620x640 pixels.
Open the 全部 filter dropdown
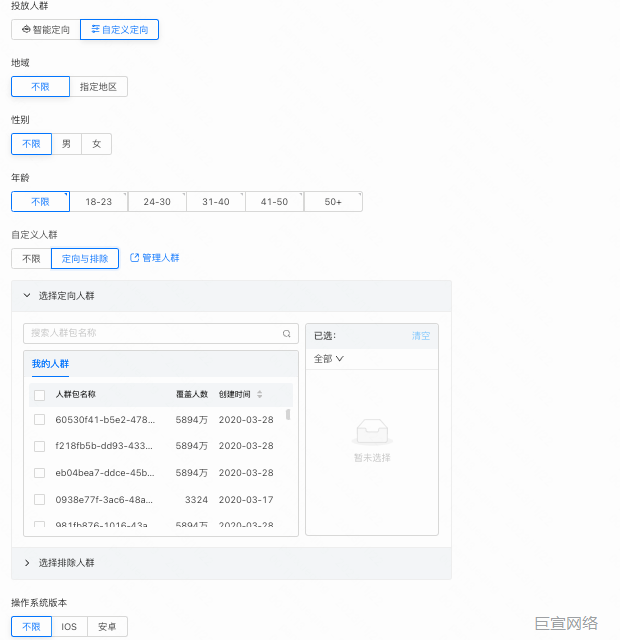329,359
